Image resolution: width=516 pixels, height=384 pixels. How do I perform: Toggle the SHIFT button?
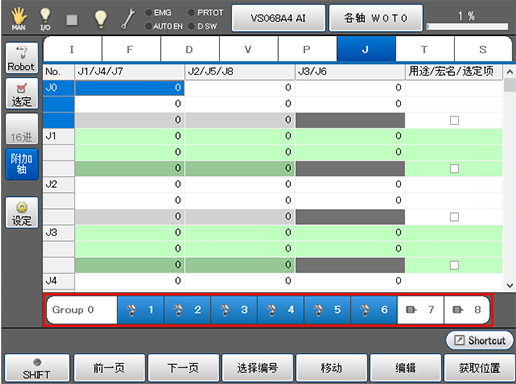37,368
